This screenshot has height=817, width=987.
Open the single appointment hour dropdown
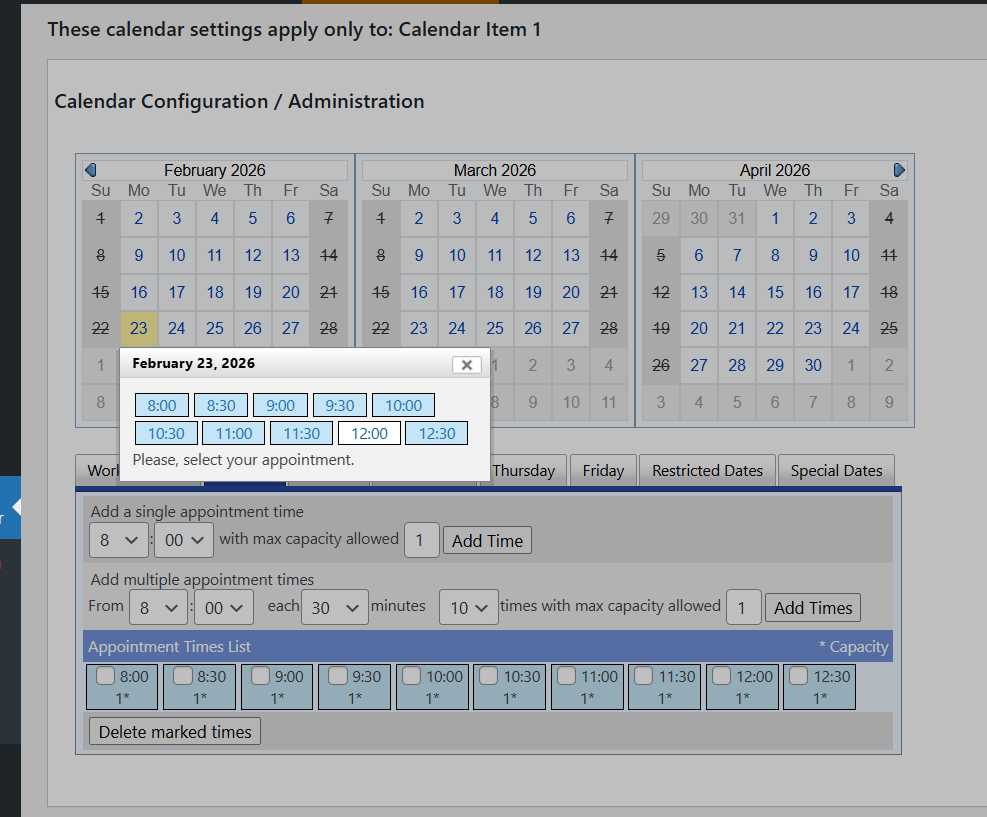[x=118, y=540]
